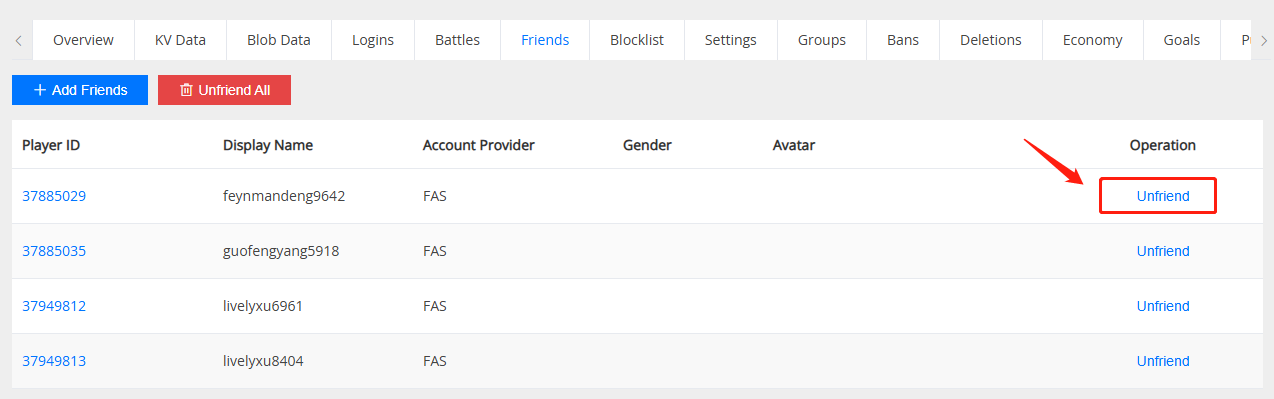Viewport: 1274px width, 399px height.
Task: Unfriend guofengyang5918
Action: [x=1163, y=251]
